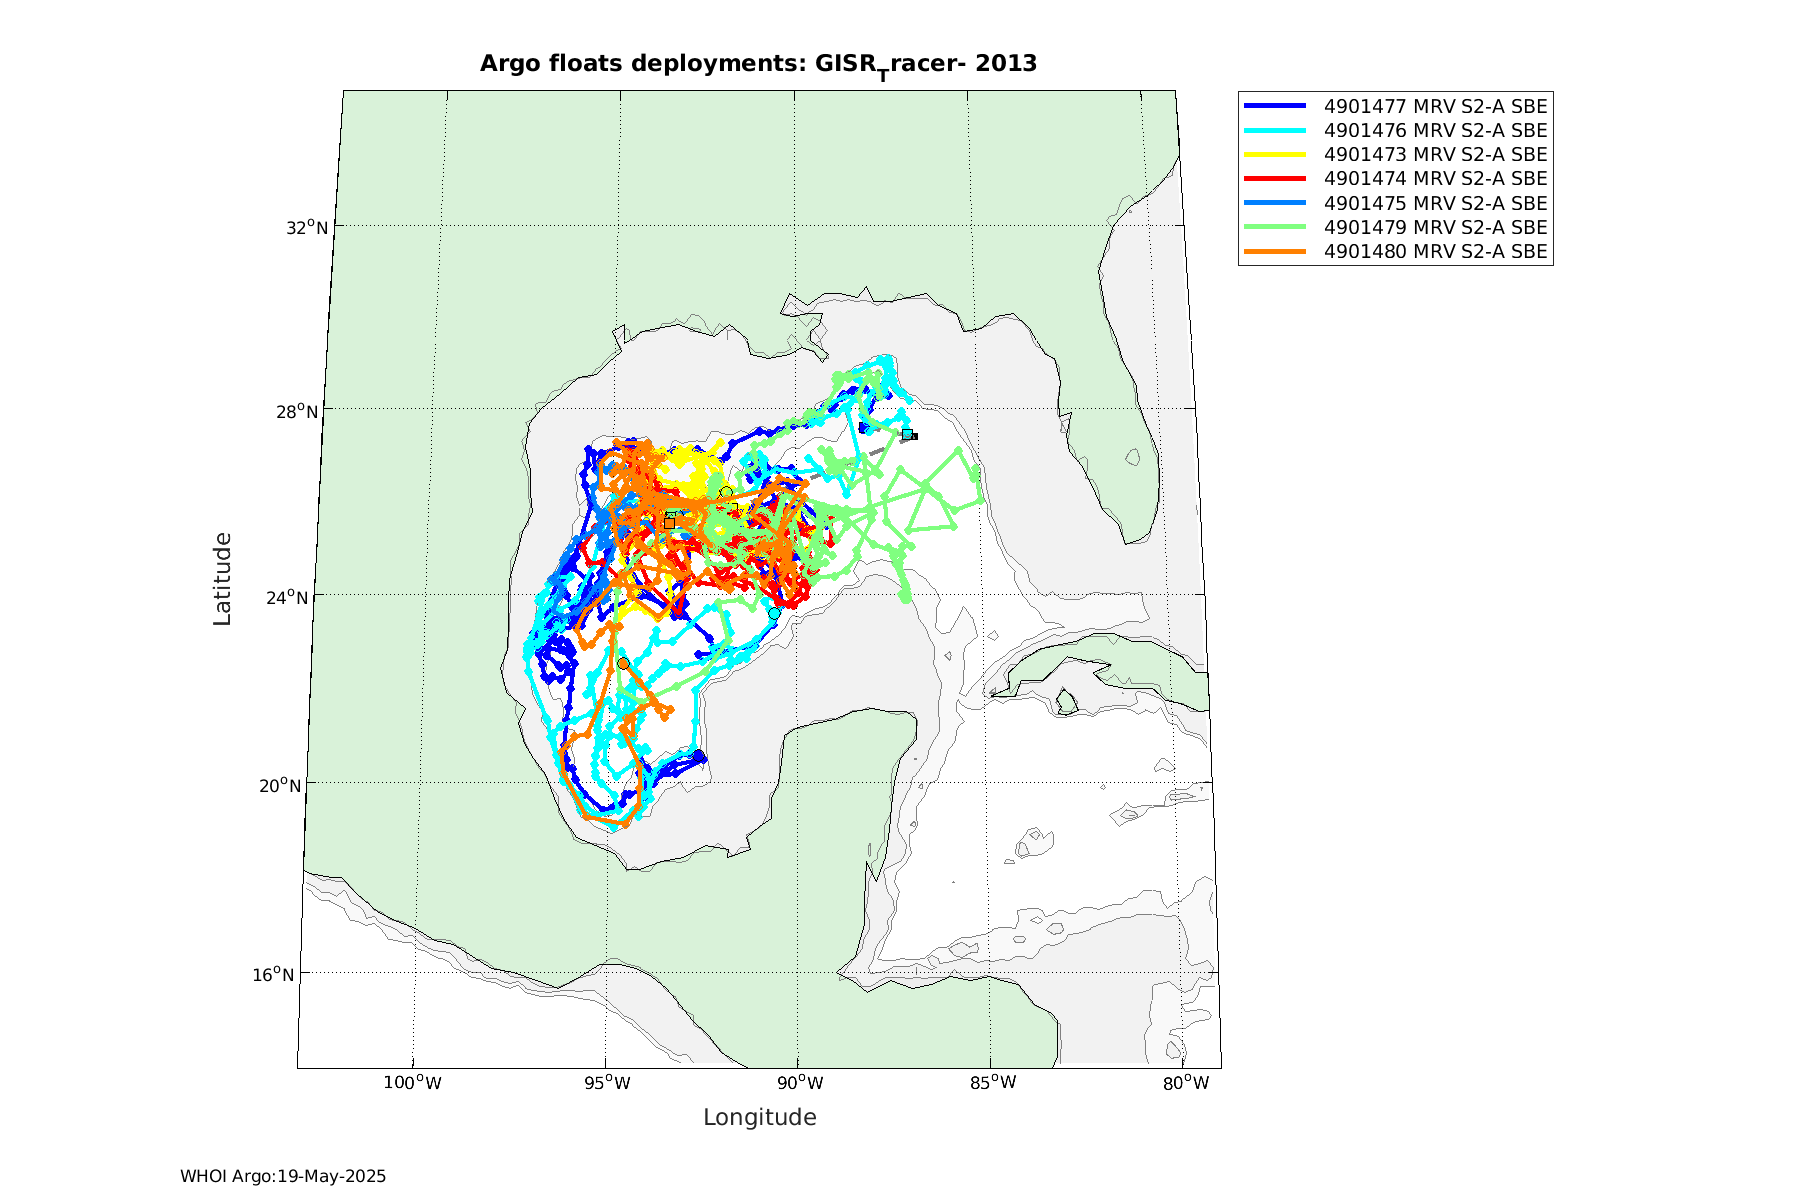Click the chart title Argo floats deployments

(758, 65)
